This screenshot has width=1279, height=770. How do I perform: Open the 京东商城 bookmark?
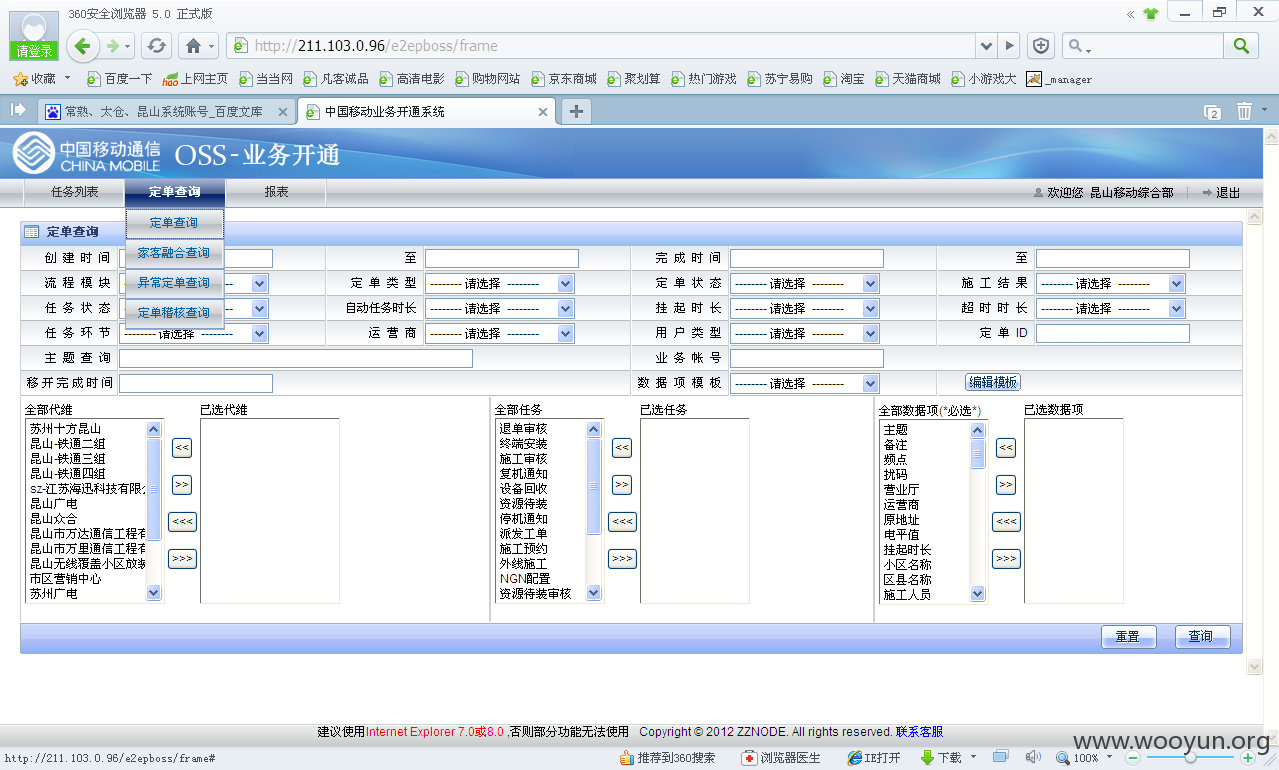point(563,79)
